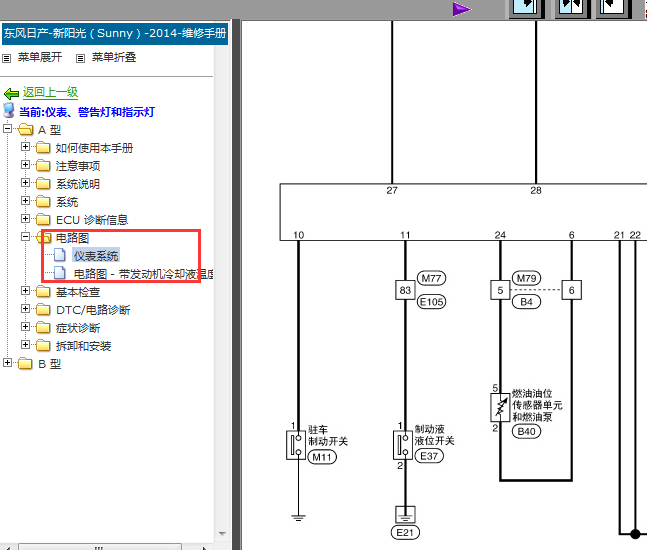Collapse the 电路图 node

25,236
